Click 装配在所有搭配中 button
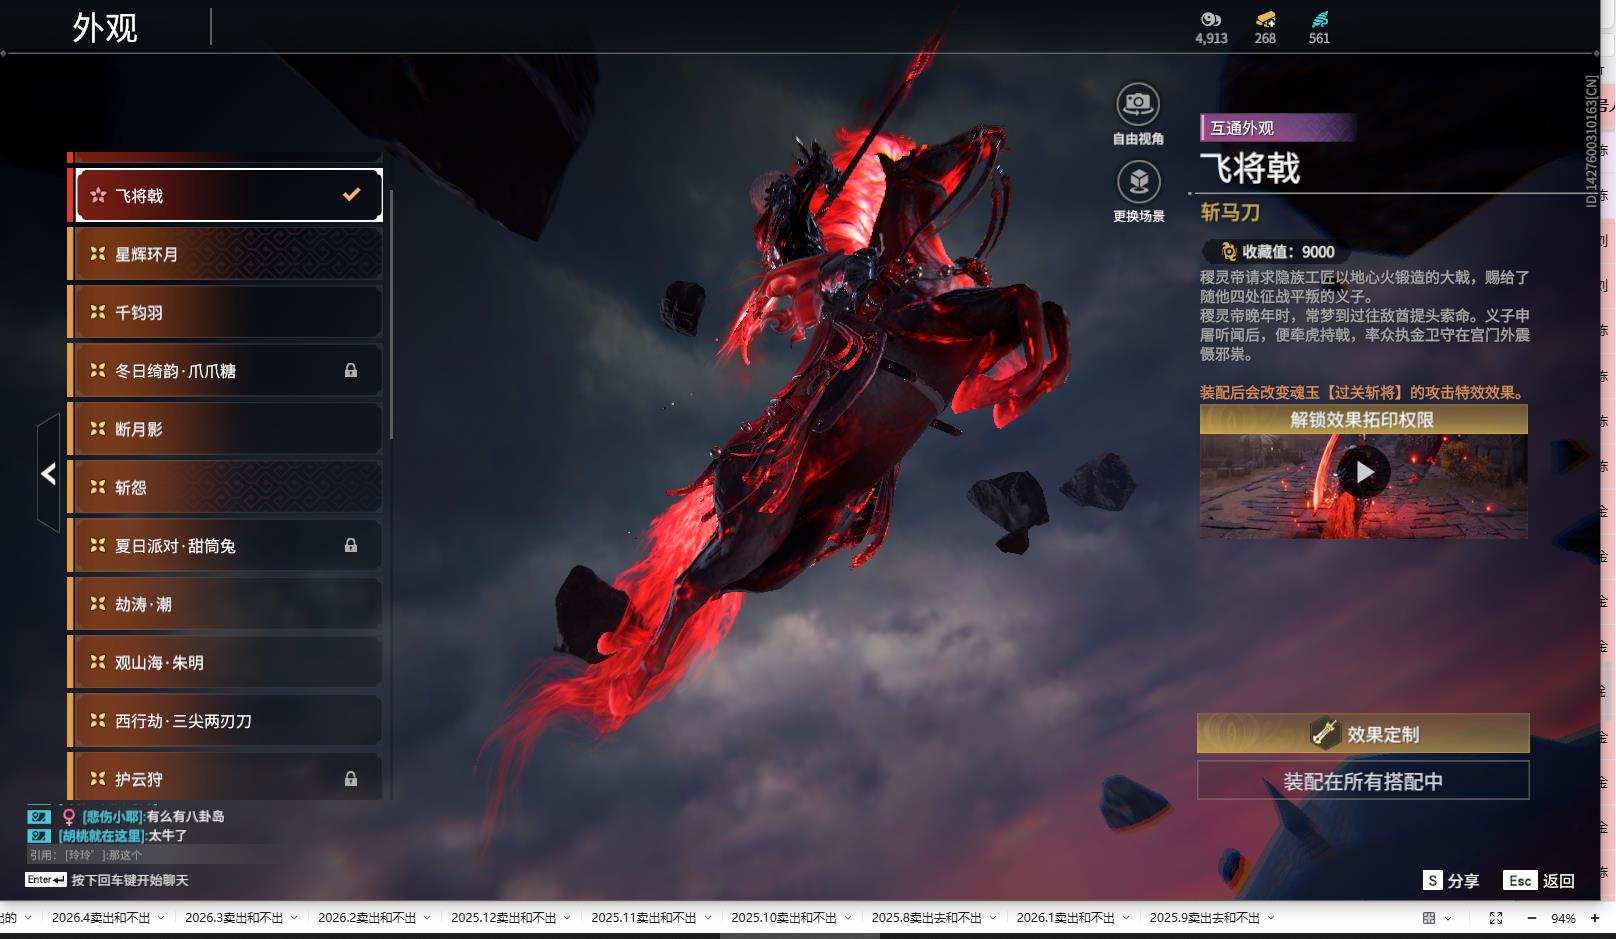The height and width of the screenshot is (939, 1616). 1363,781
